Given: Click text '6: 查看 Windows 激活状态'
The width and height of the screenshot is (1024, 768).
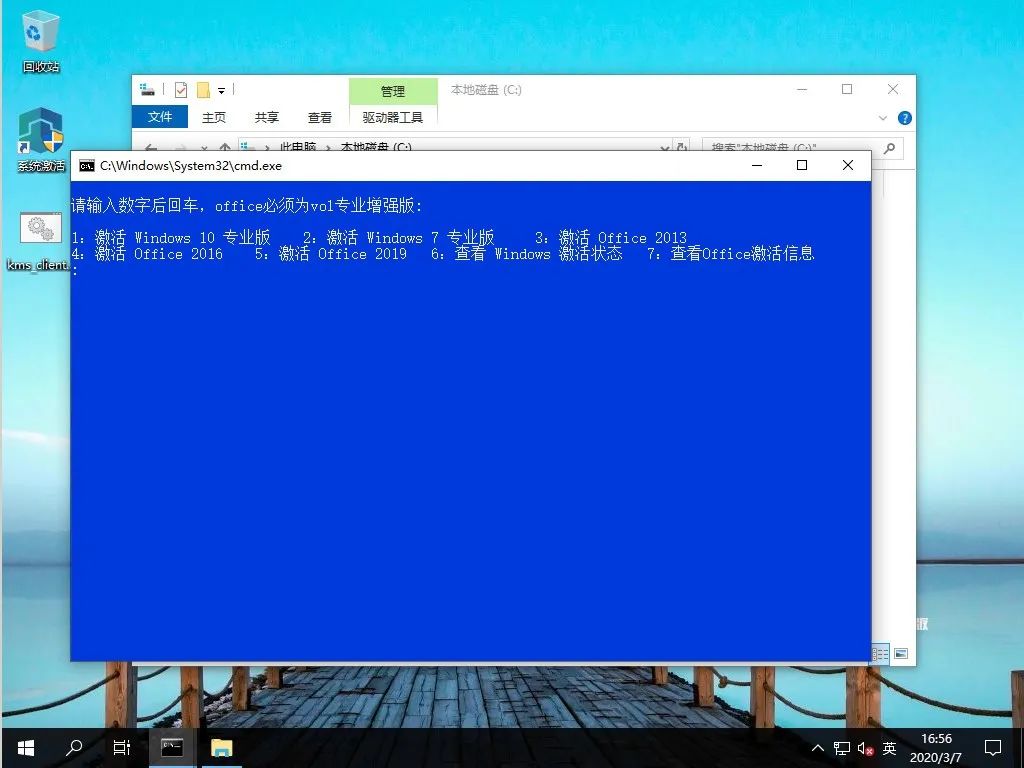Looking at the screenshot, I should pyautogui.click(x=527, y=253).
